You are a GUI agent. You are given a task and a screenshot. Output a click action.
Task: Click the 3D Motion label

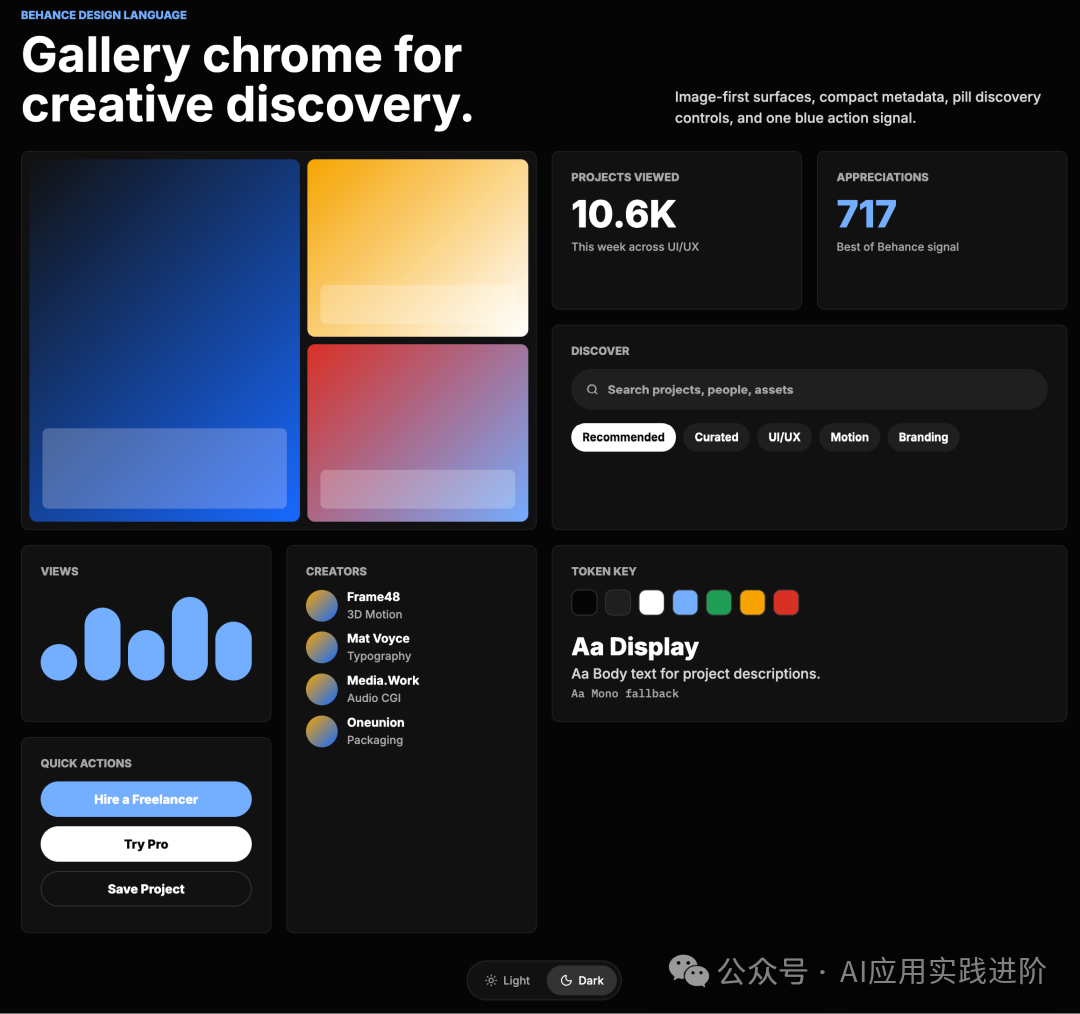[x=375, y=614]
